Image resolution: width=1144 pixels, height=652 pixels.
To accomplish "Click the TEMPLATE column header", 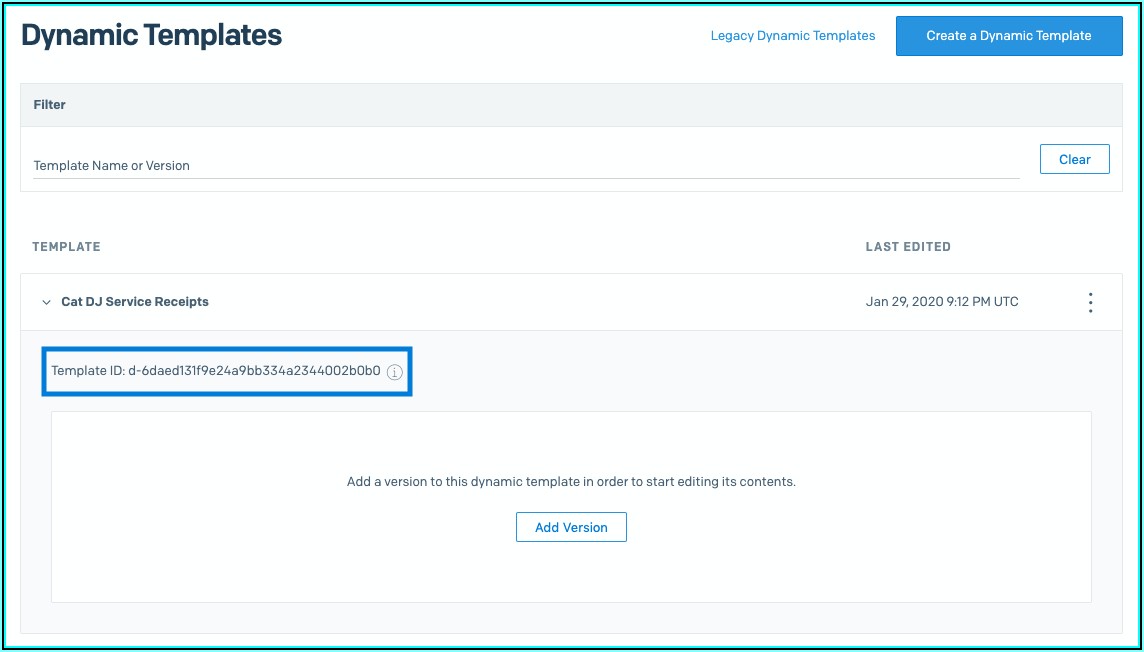I will 66,247.
